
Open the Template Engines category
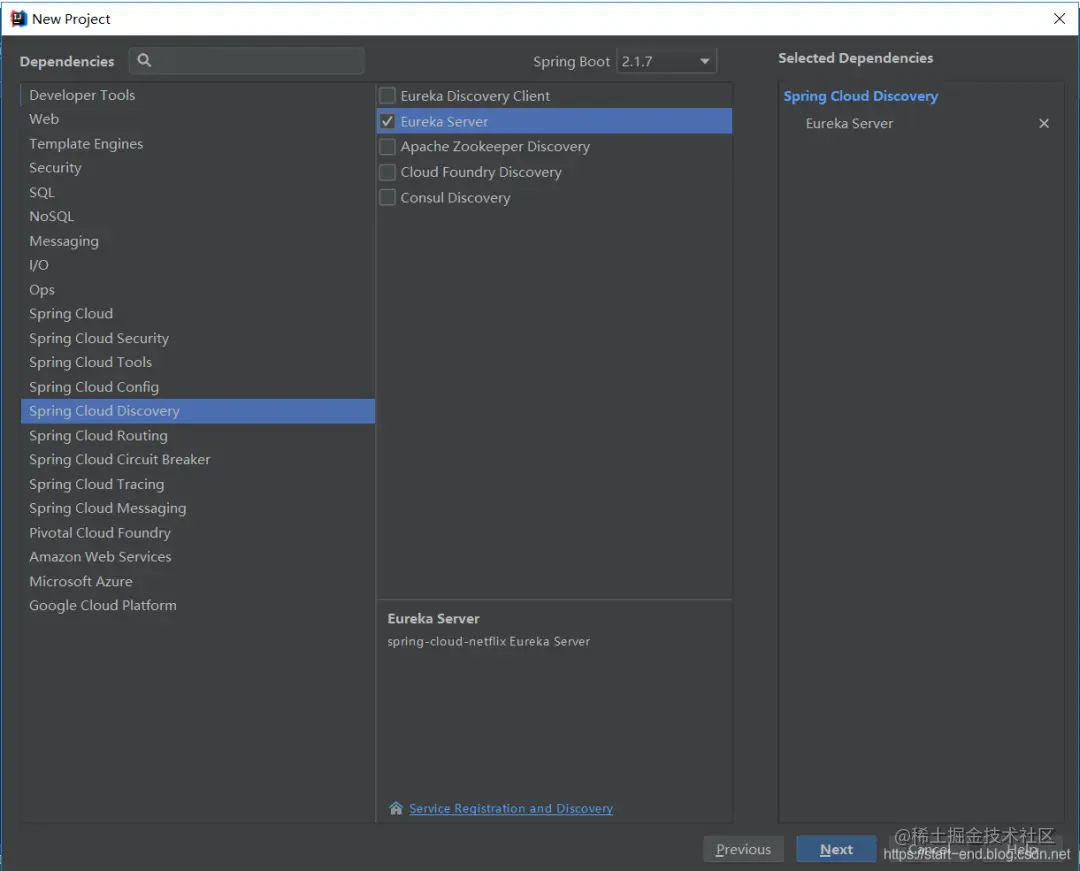pos(198,144)
